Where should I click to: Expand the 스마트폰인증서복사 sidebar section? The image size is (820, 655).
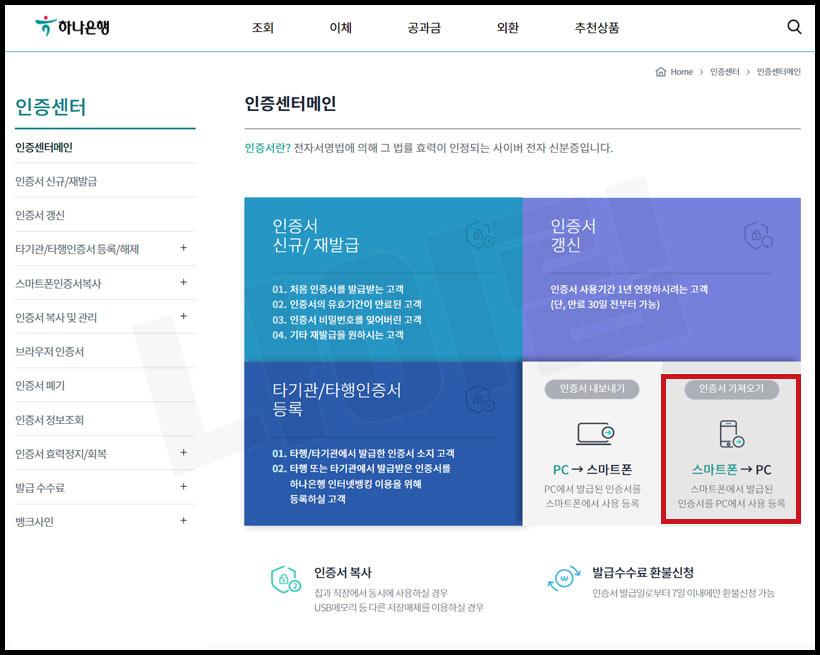(x=183, y=283)
